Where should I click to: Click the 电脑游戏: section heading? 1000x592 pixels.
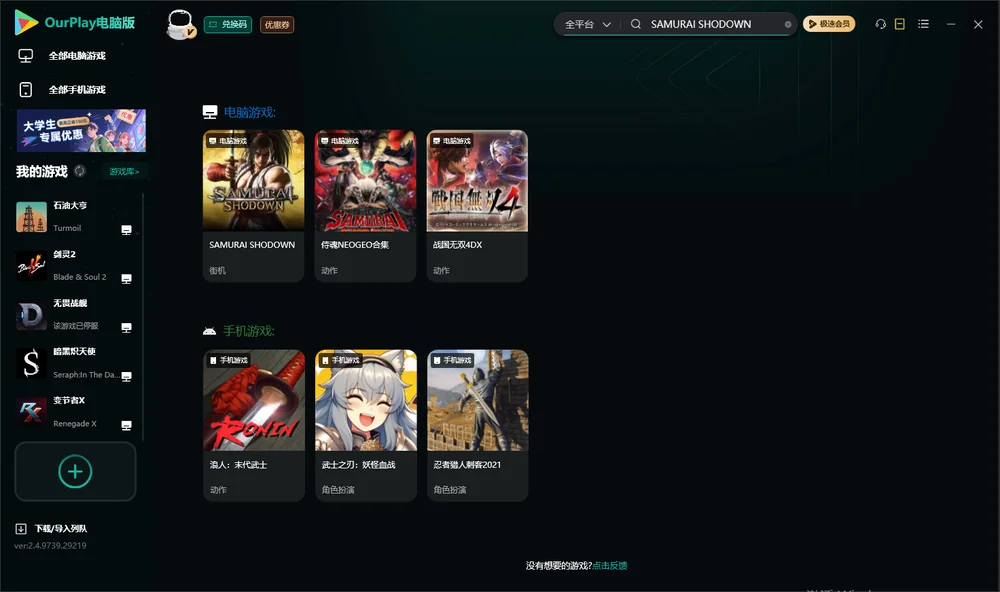tap(249, 112)
